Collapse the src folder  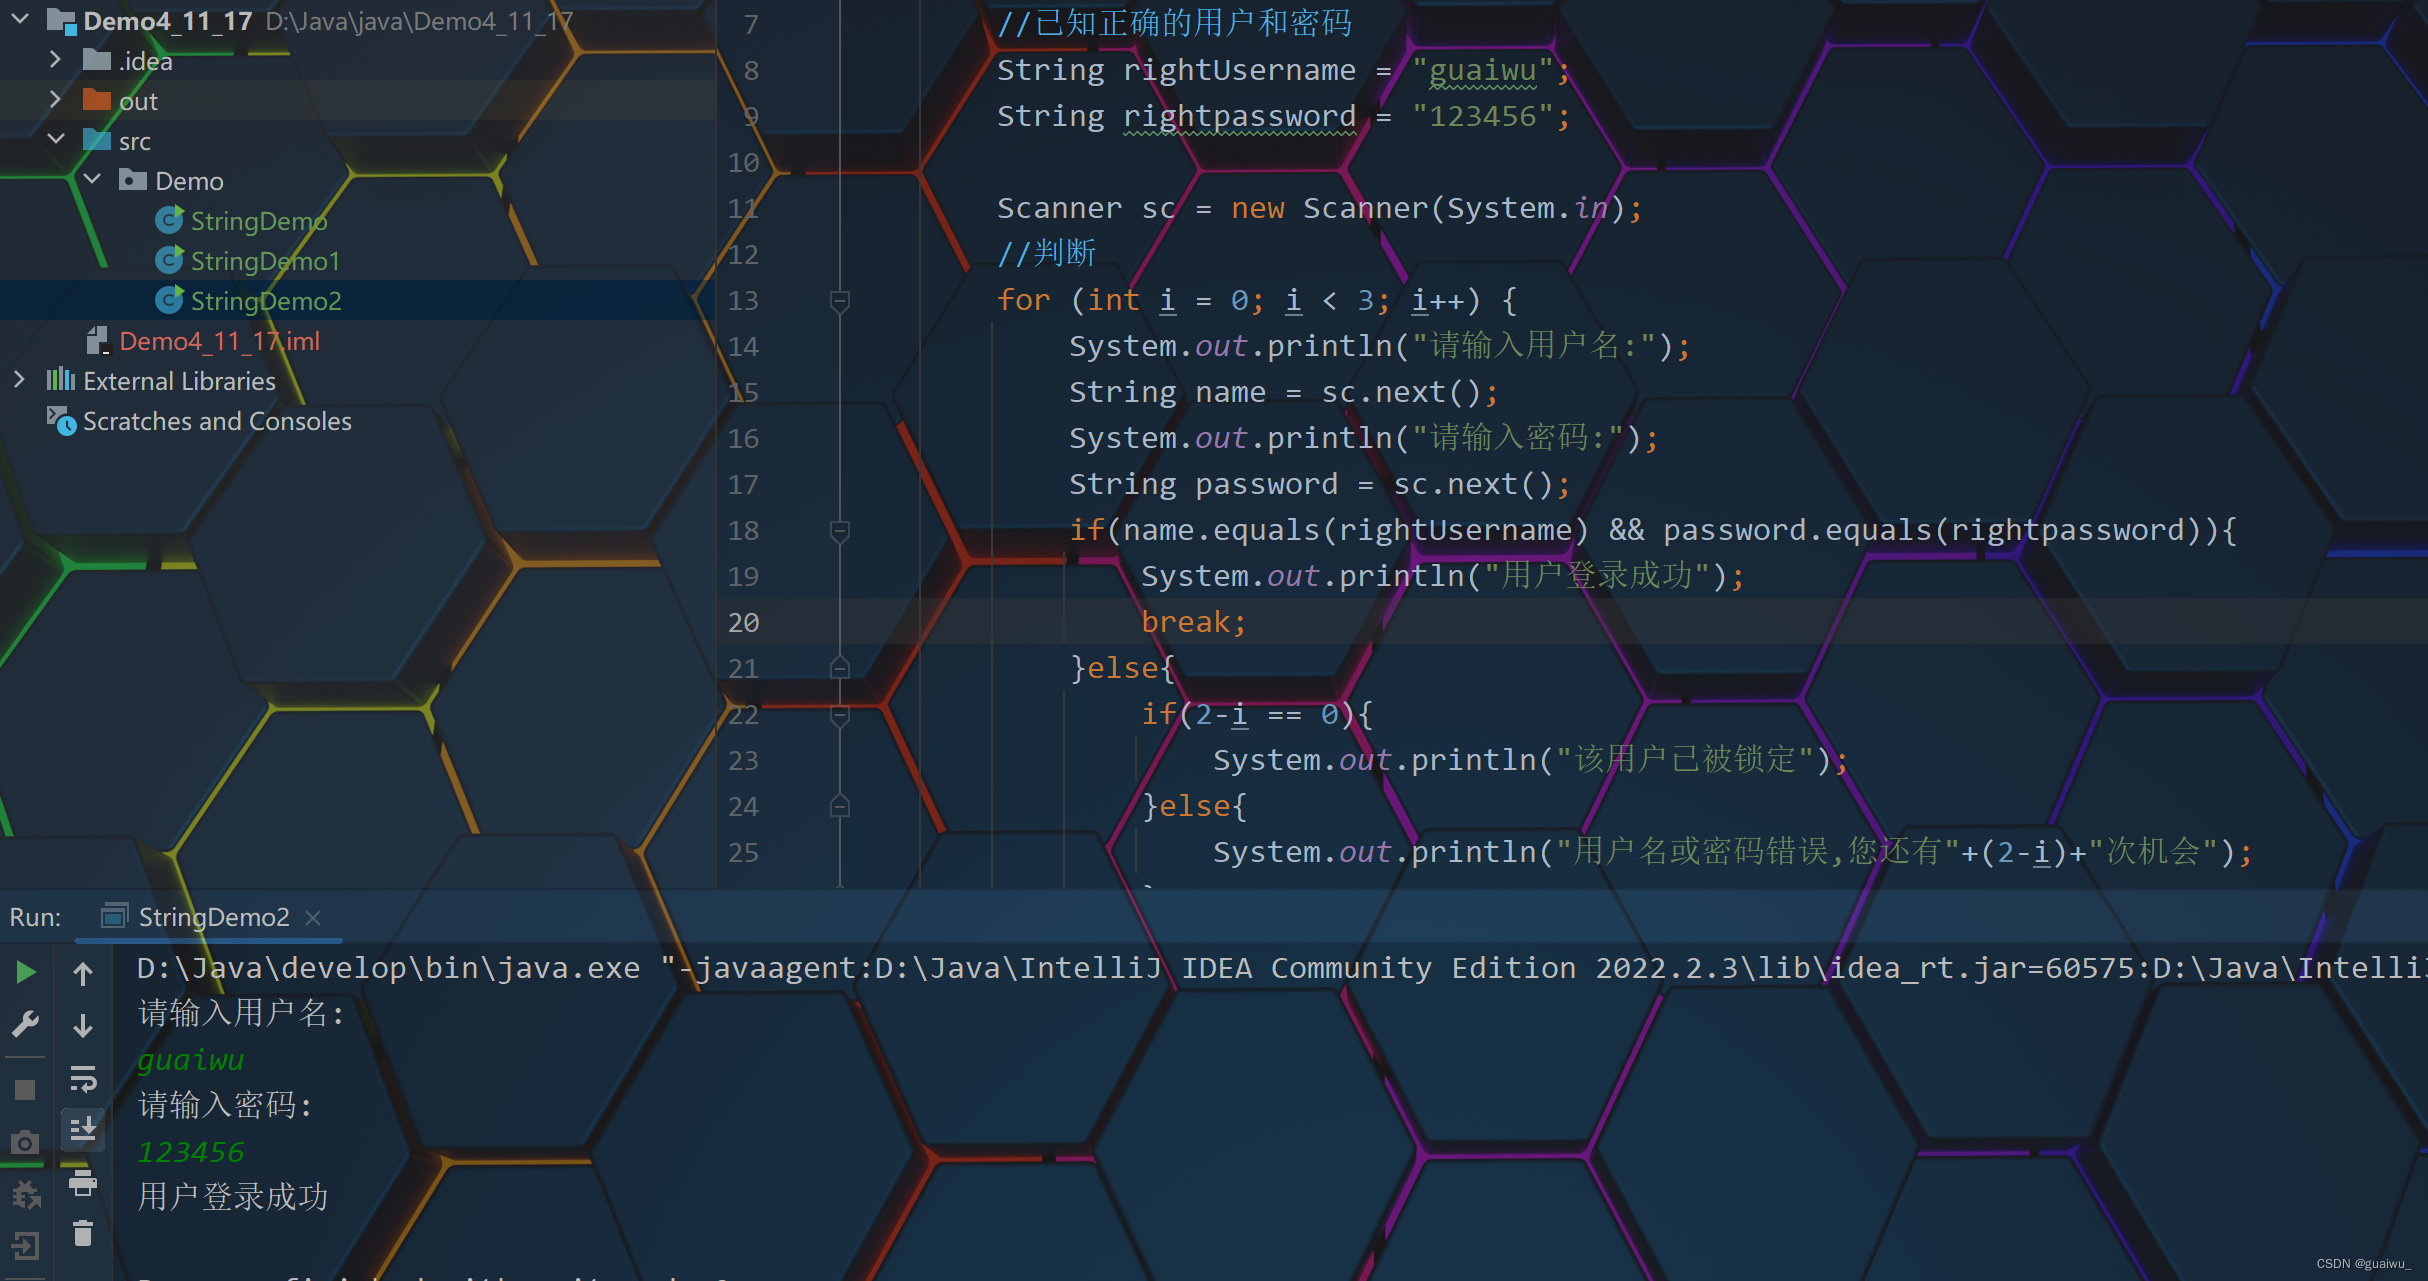tap(55, 140)
